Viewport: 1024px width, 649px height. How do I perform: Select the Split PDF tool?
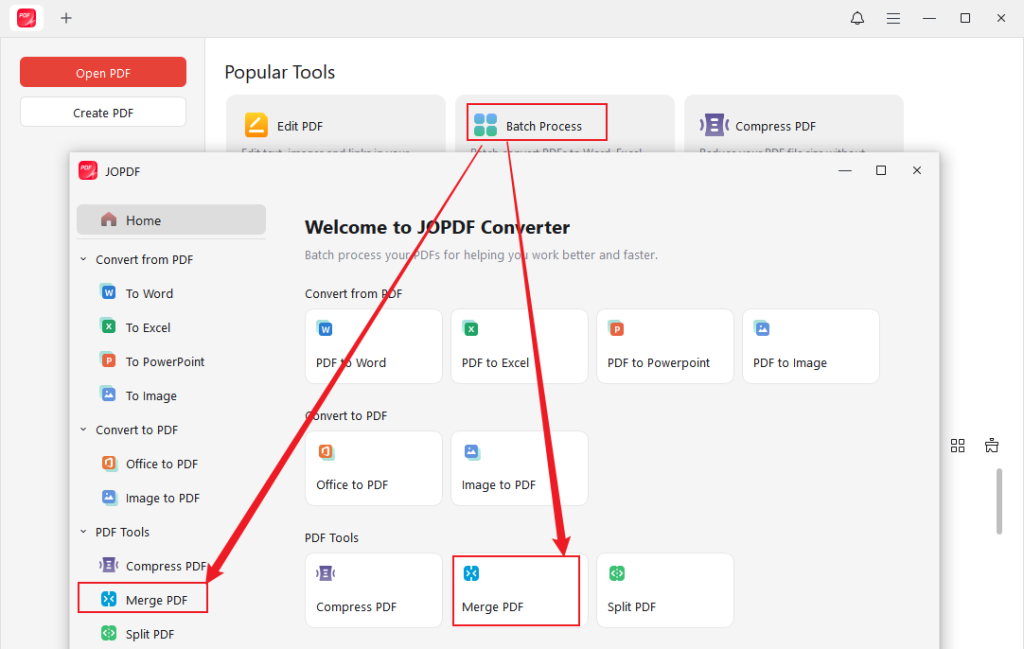click(664, 590)
